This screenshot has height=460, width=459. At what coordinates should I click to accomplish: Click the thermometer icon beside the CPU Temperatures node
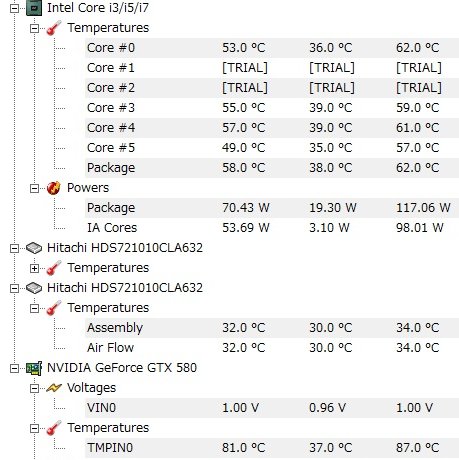coord(54,28)
